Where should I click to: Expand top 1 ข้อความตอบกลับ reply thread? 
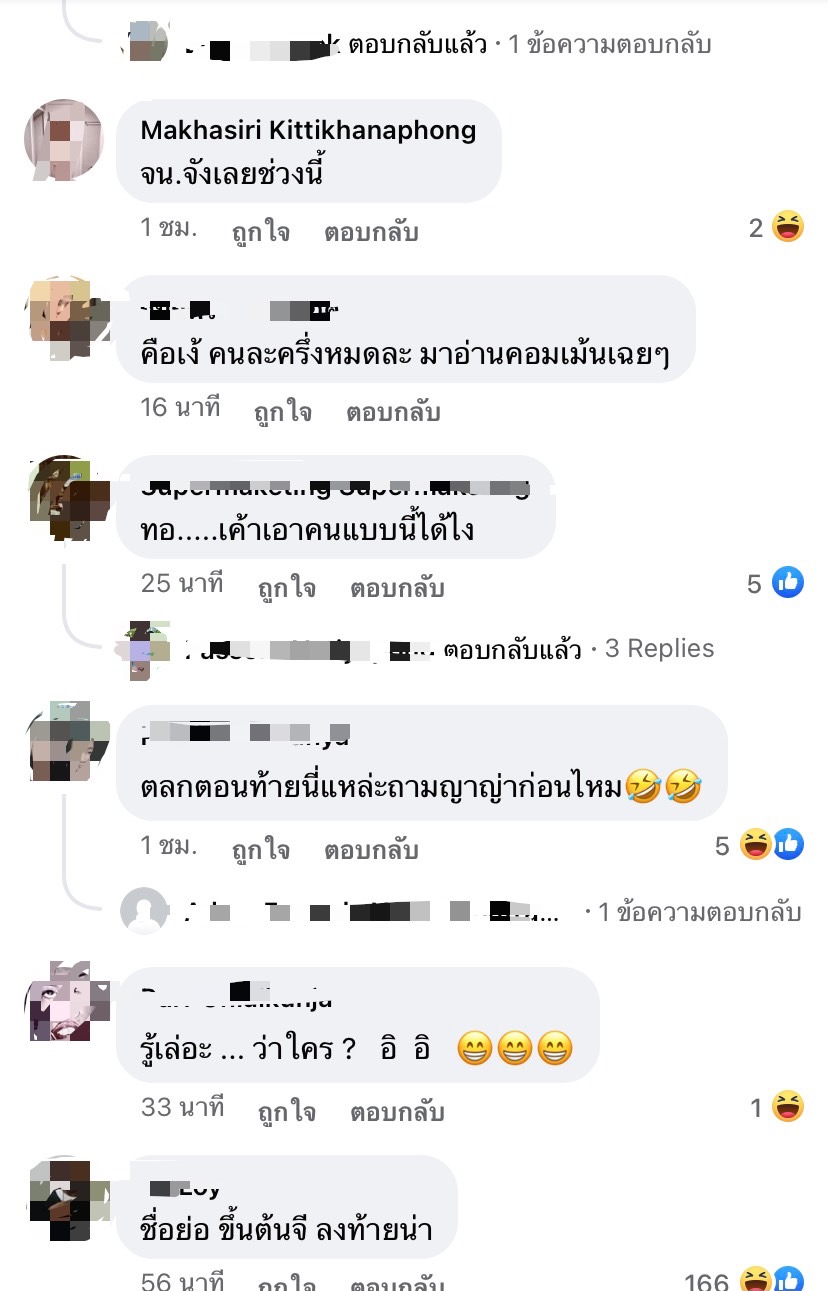click(x=610, y=44)
